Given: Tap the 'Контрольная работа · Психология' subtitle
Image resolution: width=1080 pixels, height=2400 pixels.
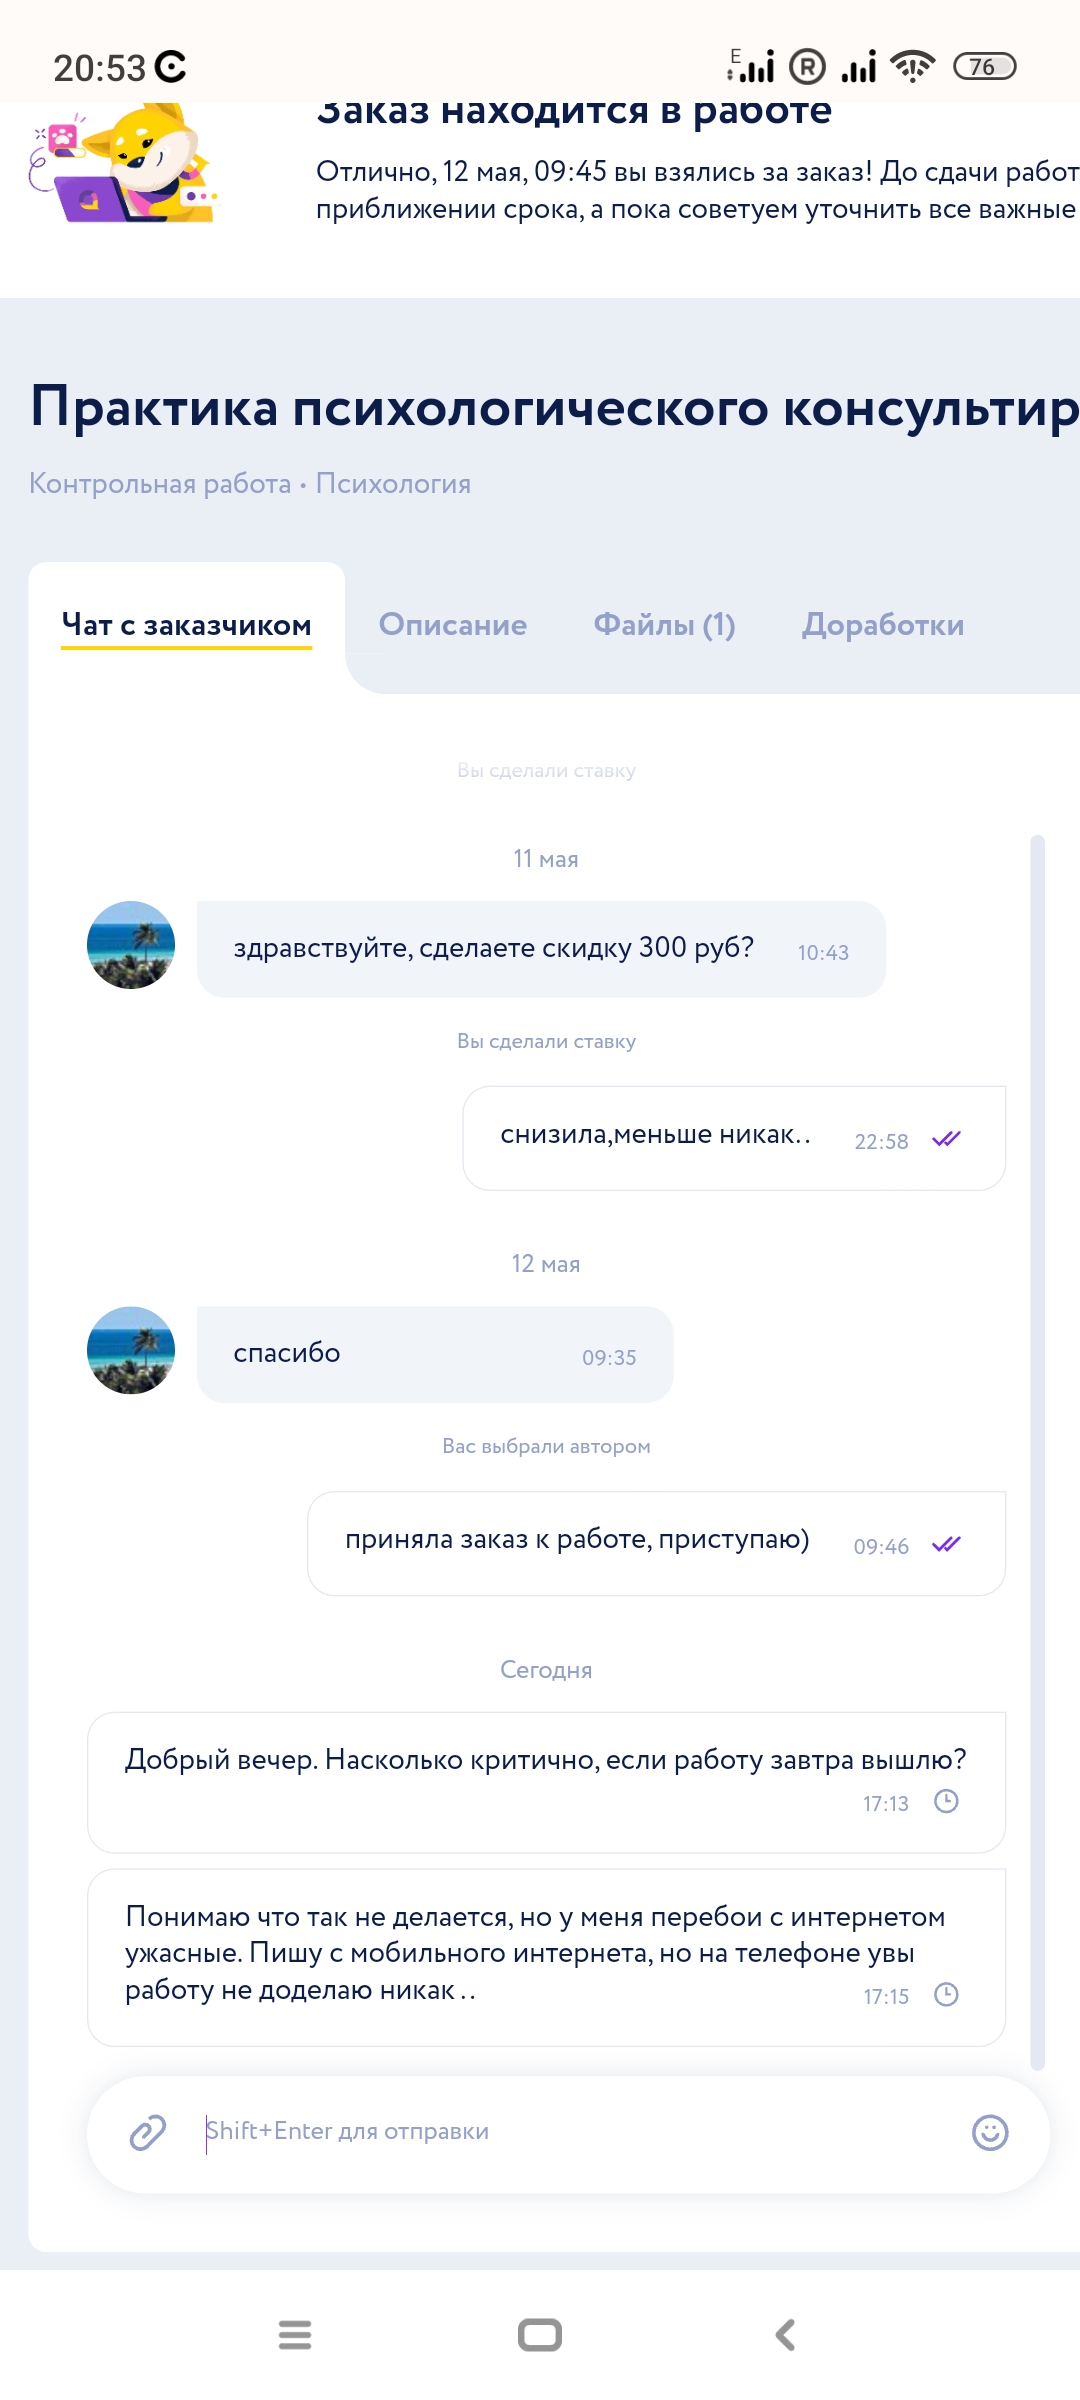Looking at the screenshot, I should click(250, 484).
